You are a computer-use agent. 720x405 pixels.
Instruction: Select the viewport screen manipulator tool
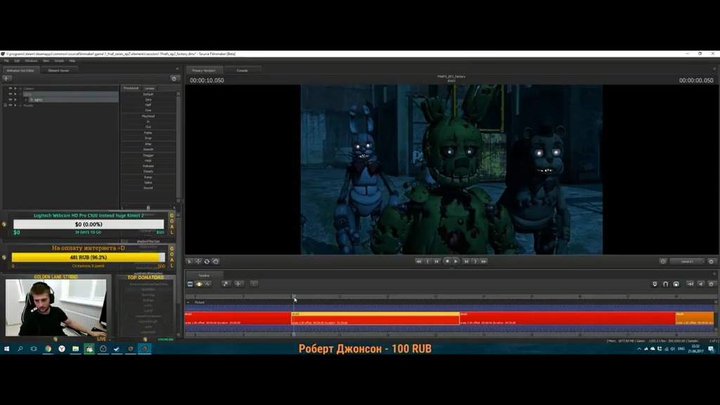(215, 261)
